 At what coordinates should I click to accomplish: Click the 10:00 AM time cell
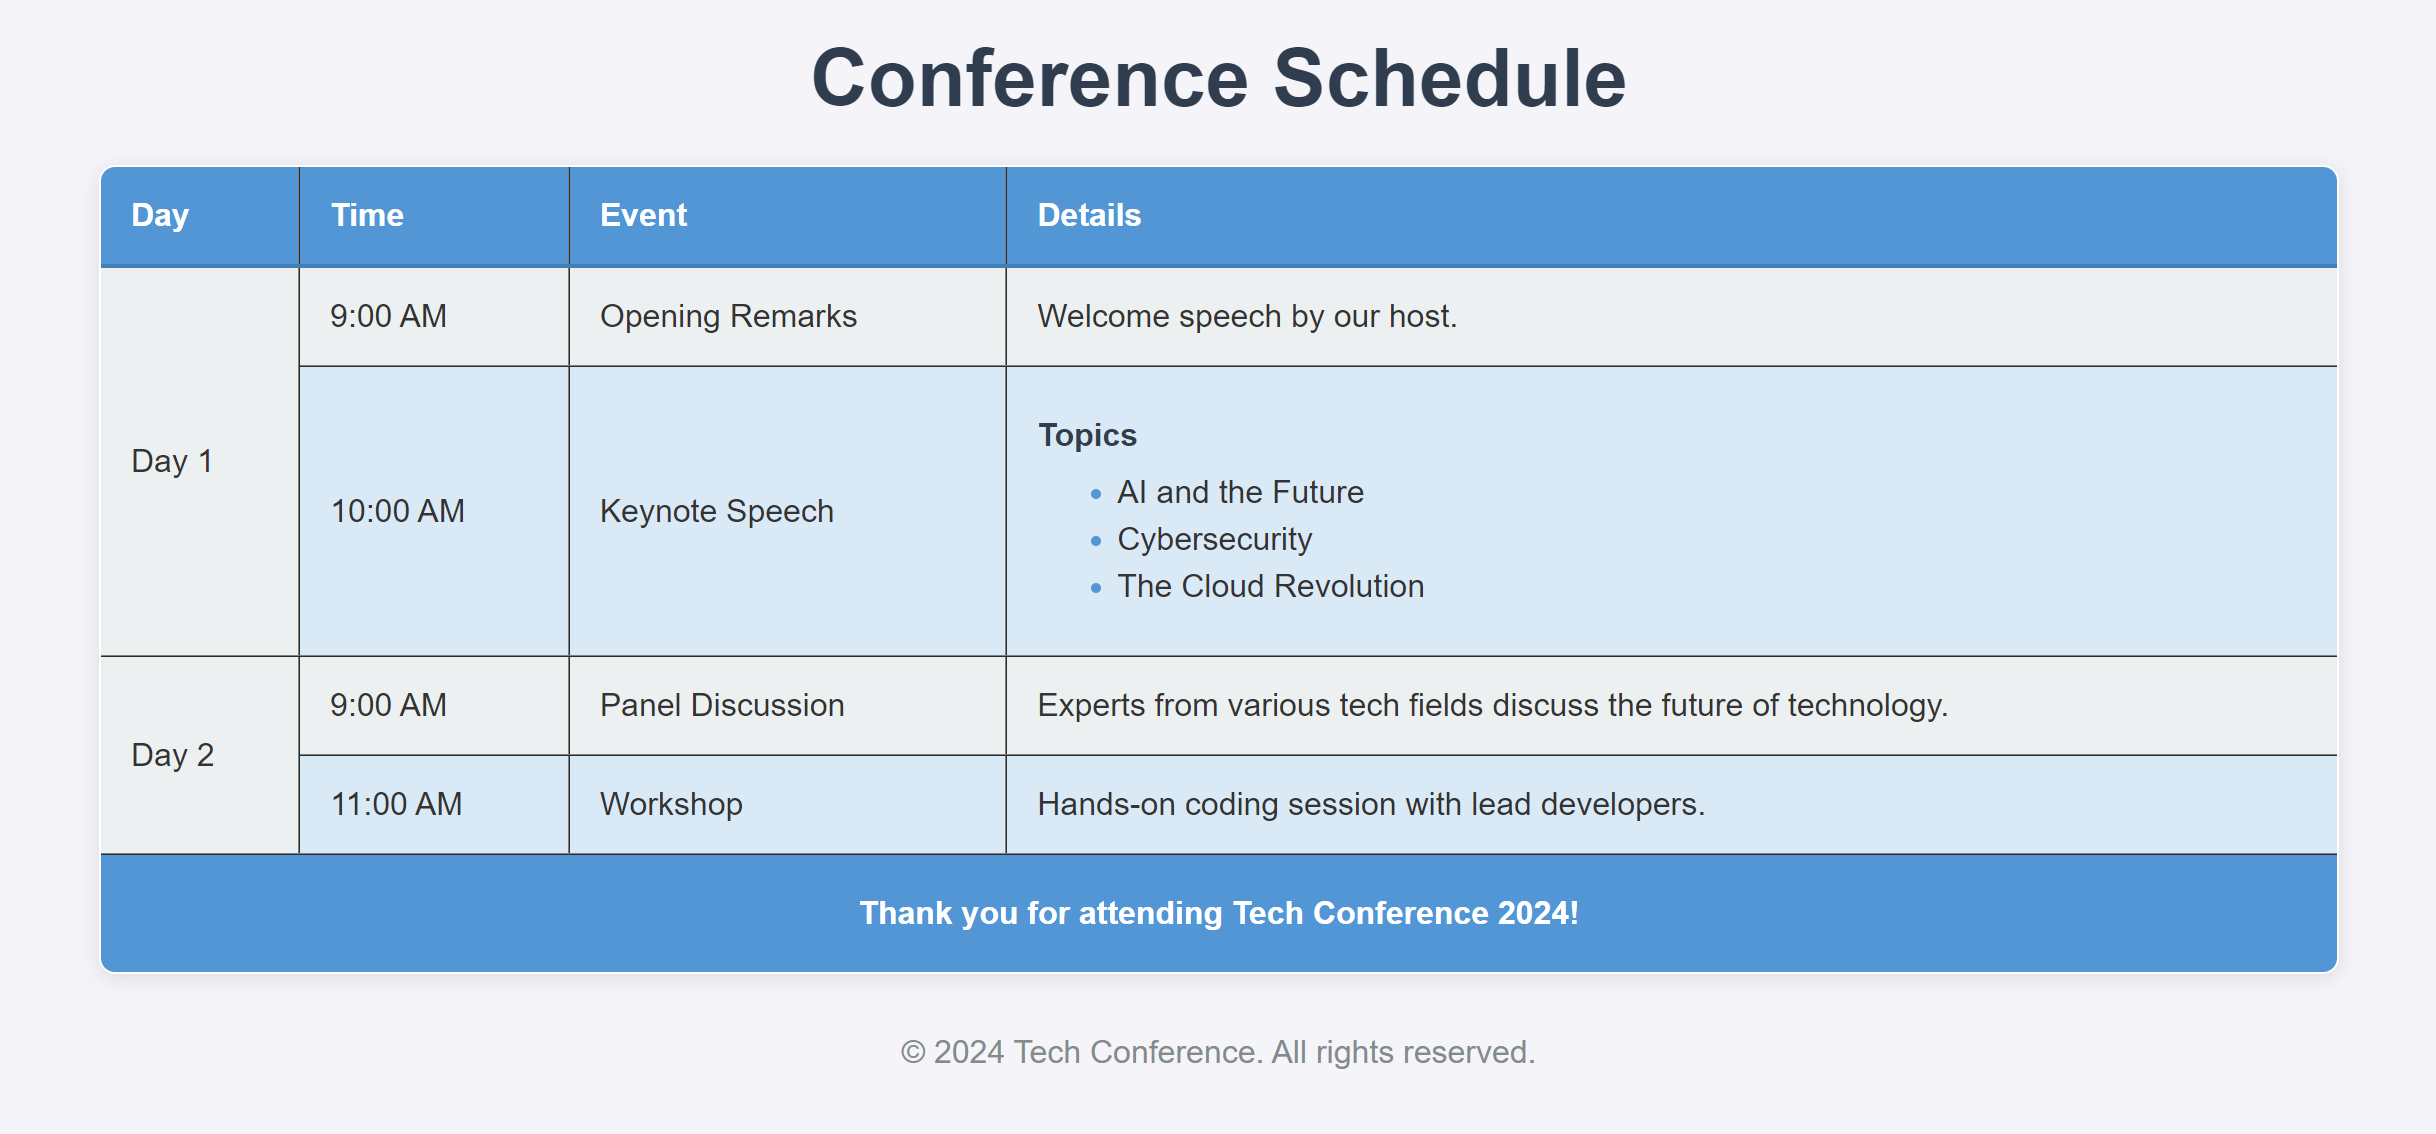pos(434,511)
